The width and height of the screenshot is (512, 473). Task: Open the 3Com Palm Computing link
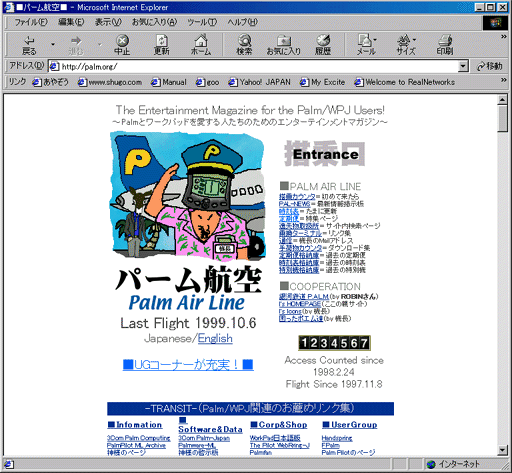coord(138,438)
